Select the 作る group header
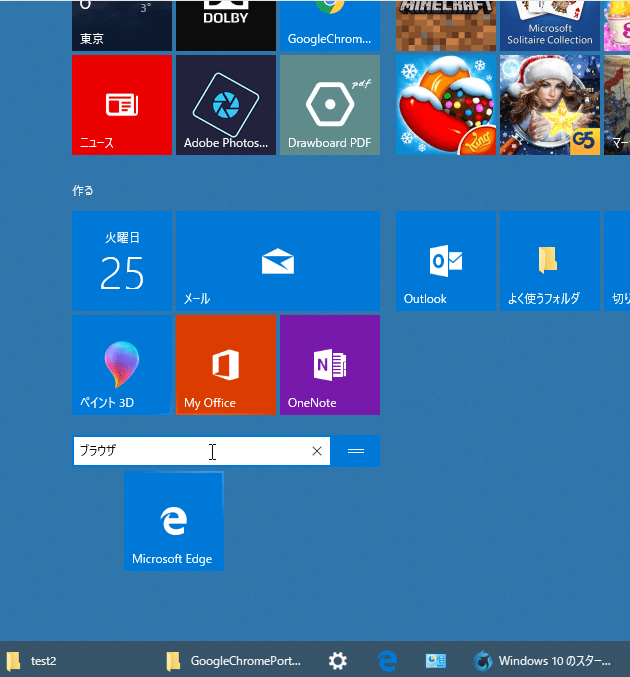 coord(82,190)
